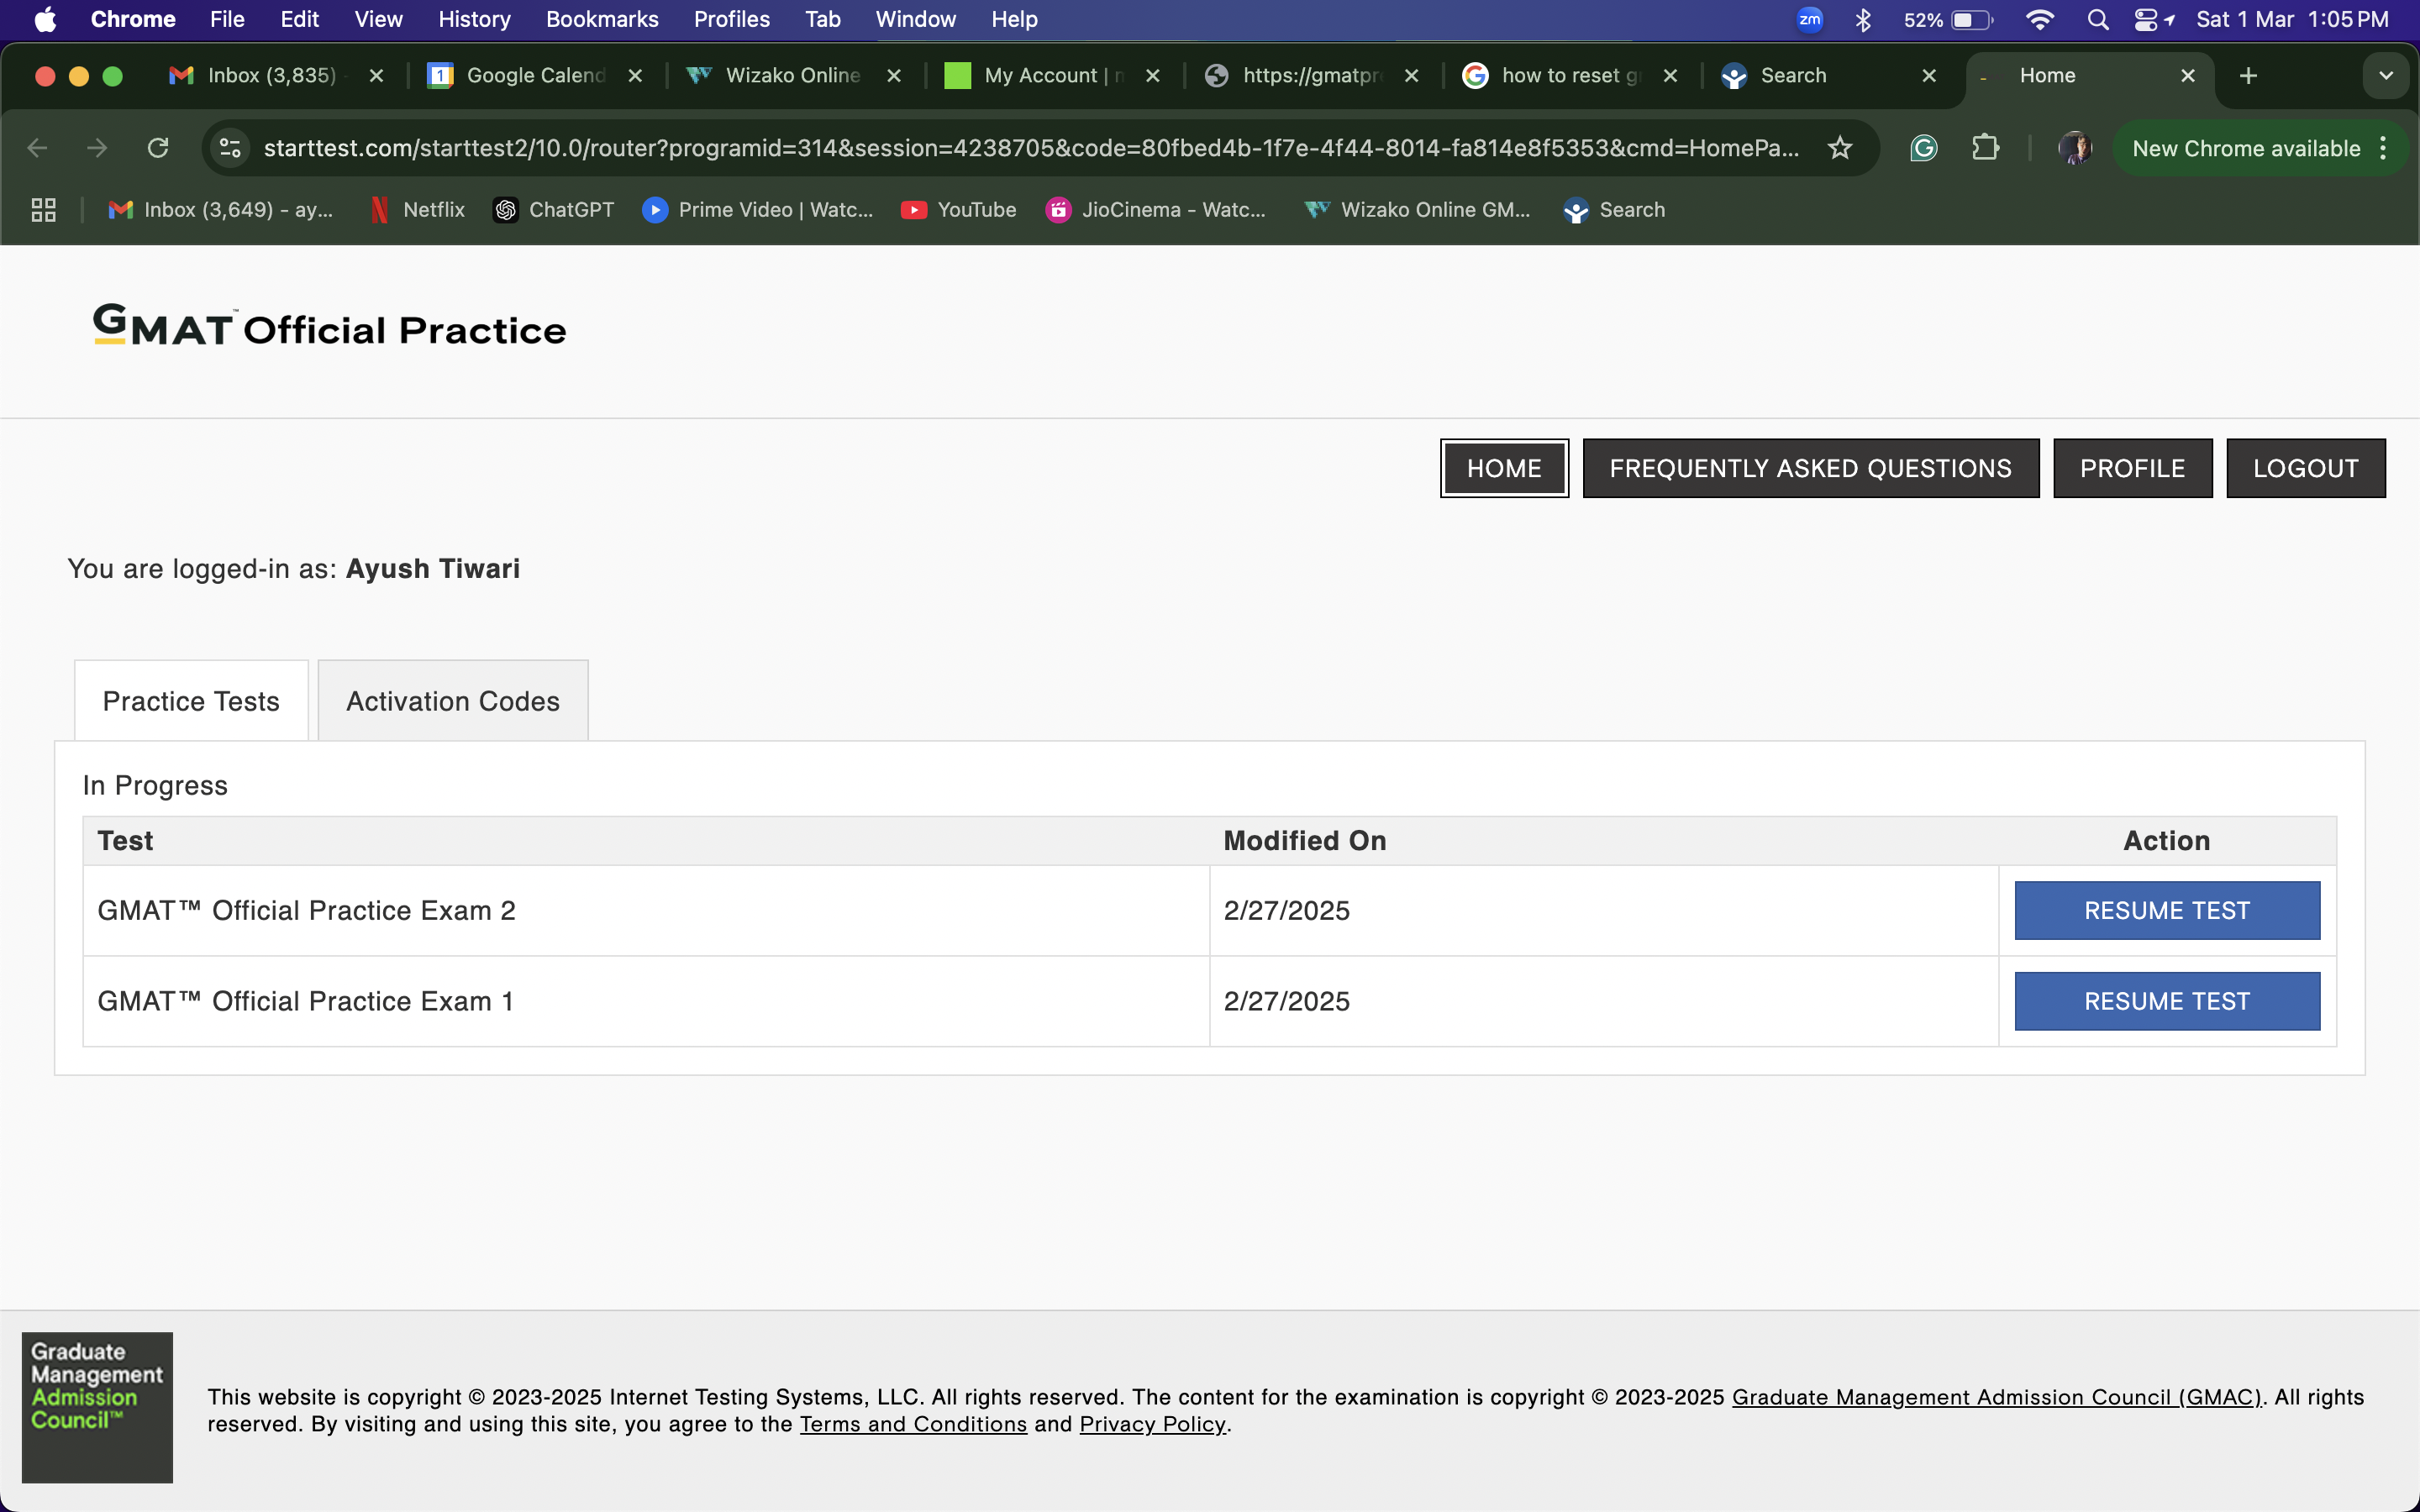This screenshot has width=2420, height=1512.
Task: Open the JioCinema bookmark
Action: click(x=1155, y=210)
